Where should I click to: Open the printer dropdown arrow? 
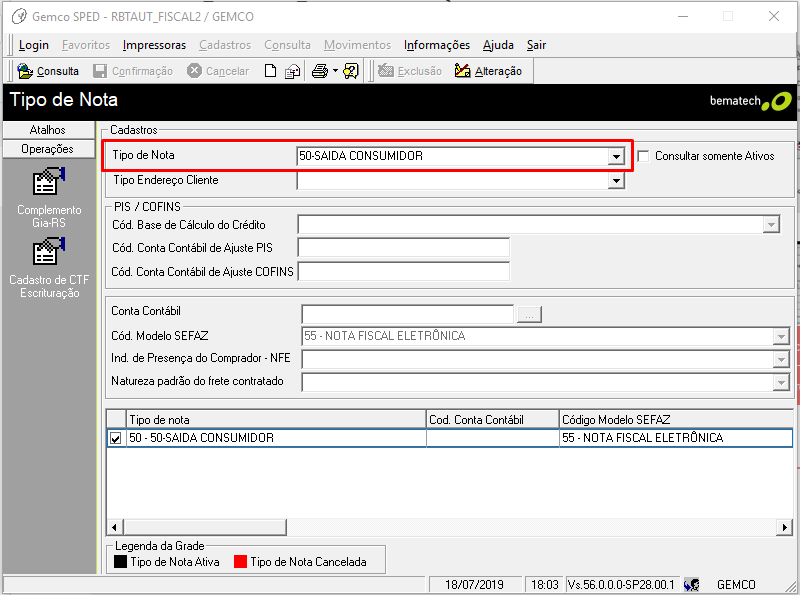coord(335,71)
